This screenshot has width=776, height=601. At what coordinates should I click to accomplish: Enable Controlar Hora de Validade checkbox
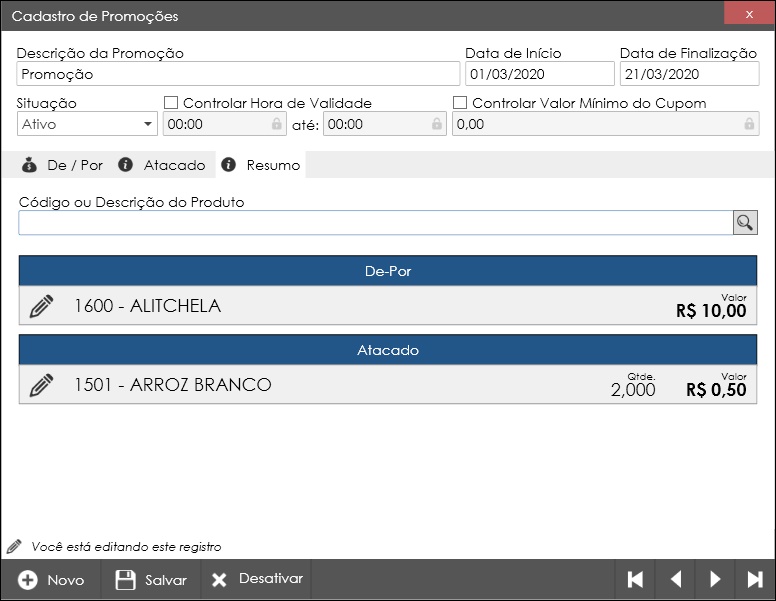pos(171,102)
